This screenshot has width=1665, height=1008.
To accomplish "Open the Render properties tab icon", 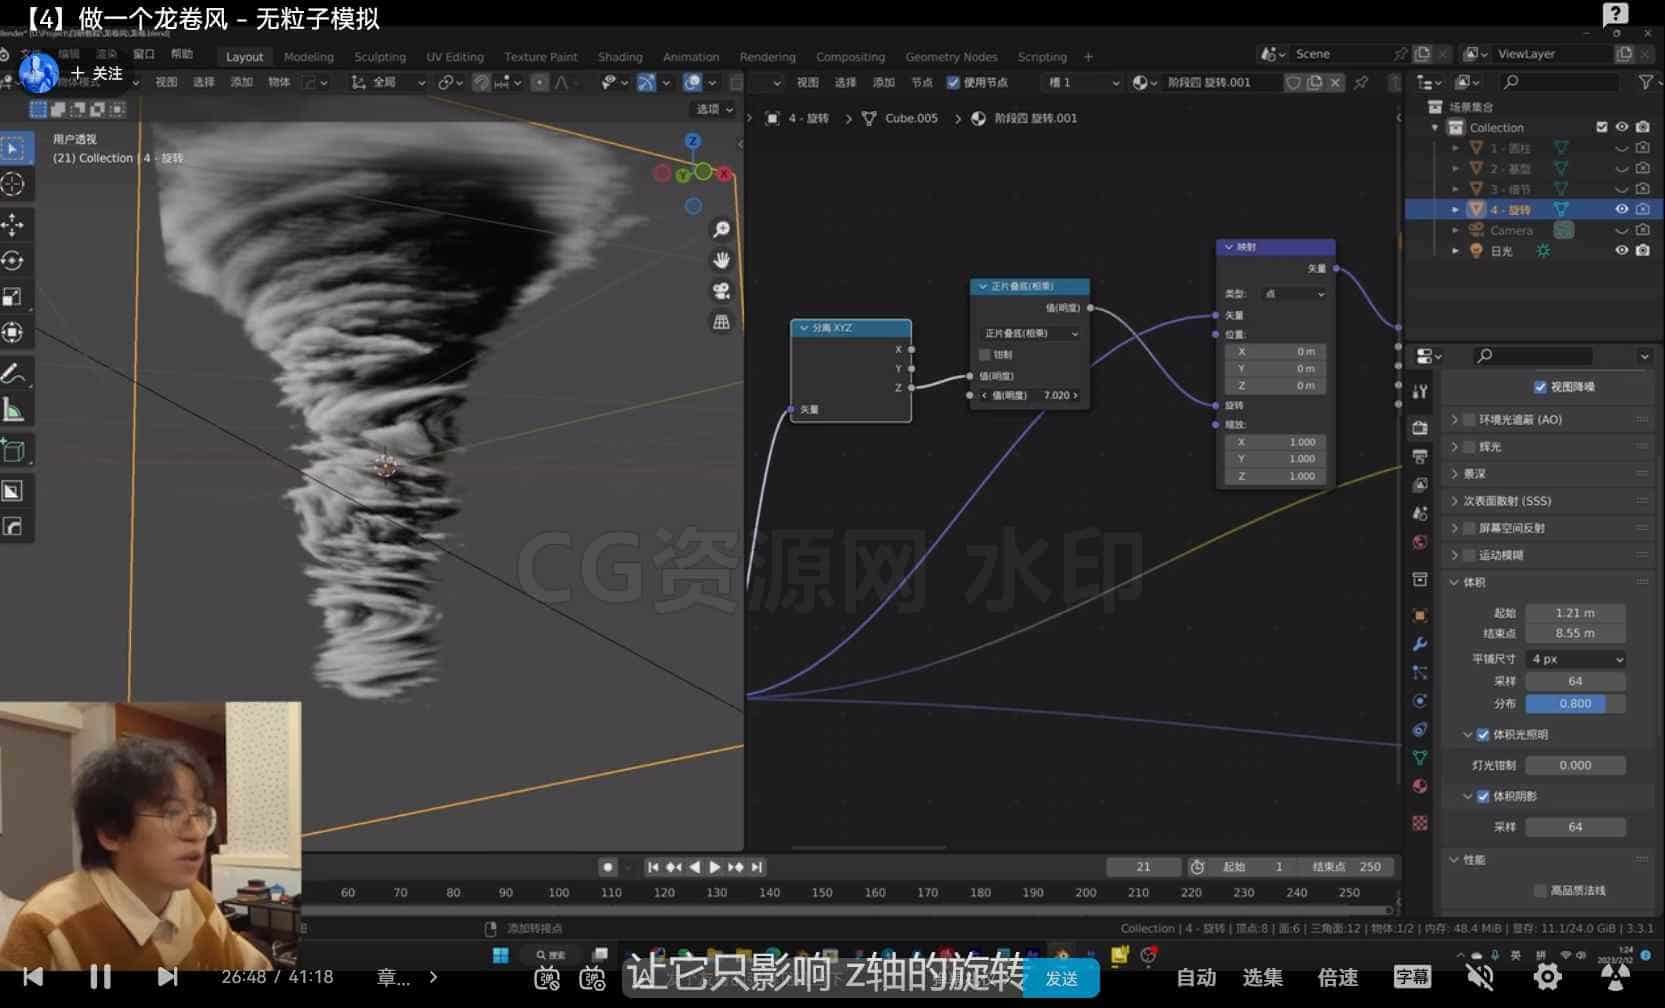I will [1420, 427].
